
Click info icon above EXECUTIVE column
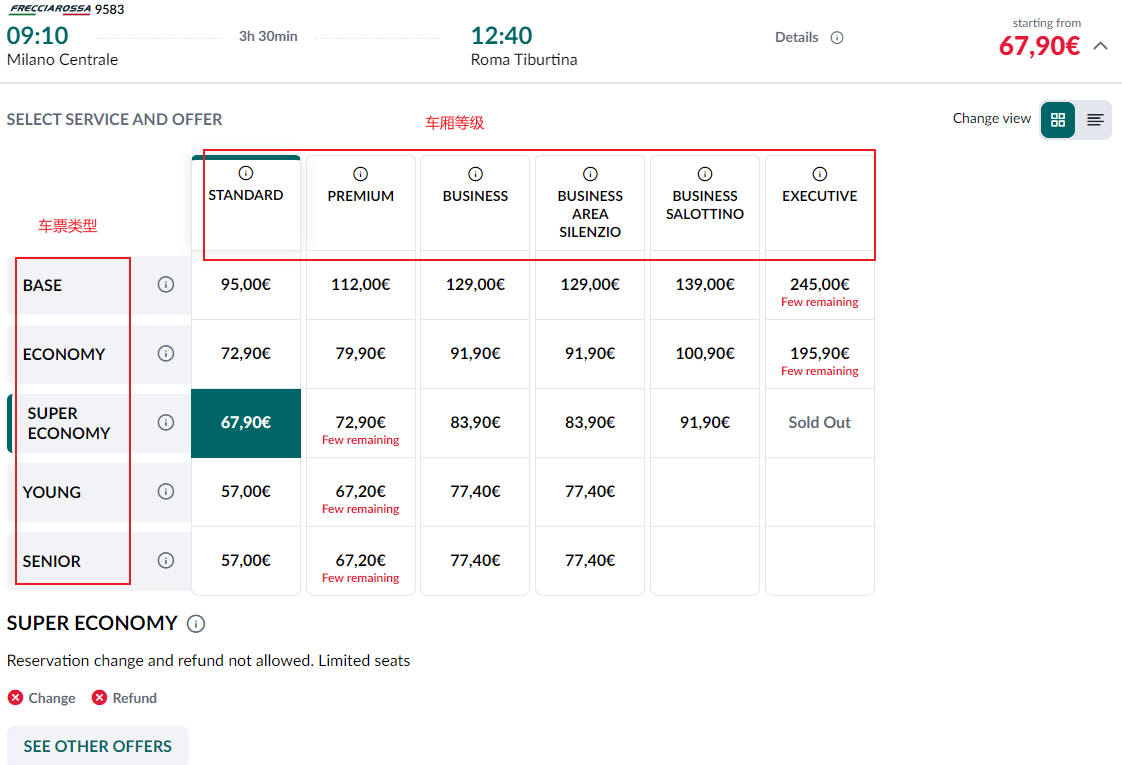[820, 174]
